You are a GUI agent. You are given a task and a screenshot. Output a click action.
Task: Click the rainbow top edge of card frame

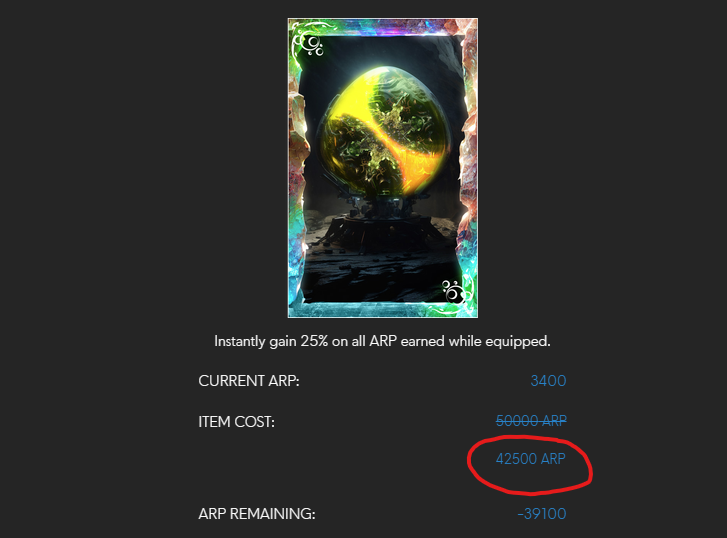[383, 27]
